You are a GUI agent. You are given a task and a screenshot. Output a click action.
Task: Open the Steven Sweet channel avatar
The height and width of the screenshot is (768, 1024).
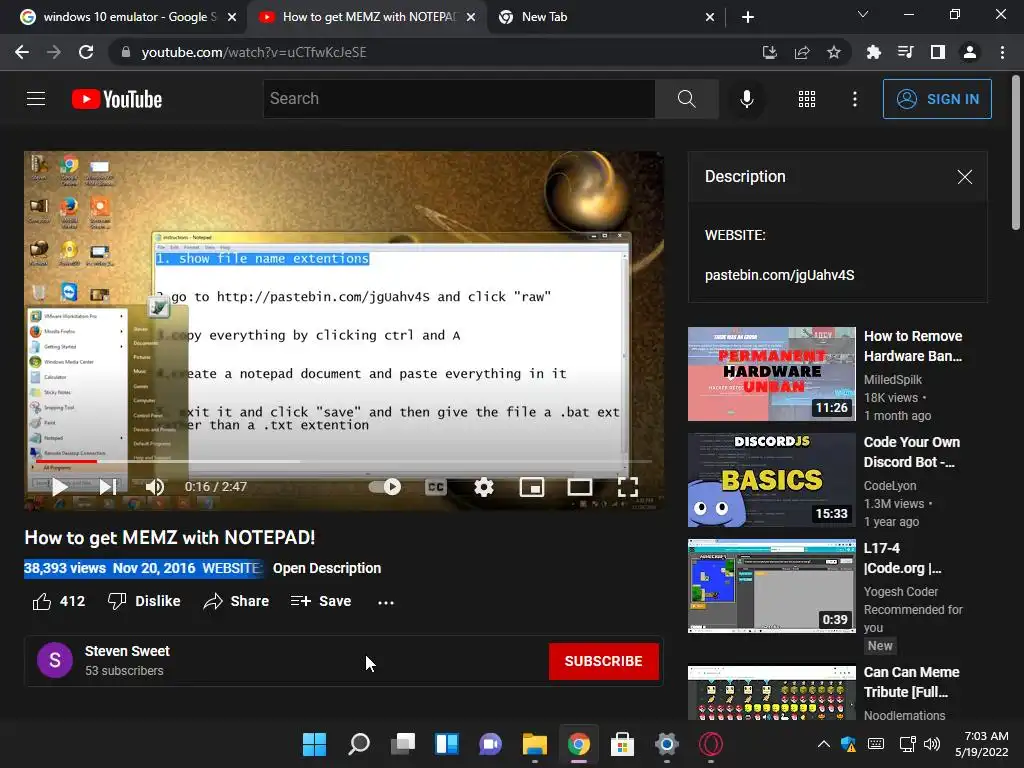point(55,660)
